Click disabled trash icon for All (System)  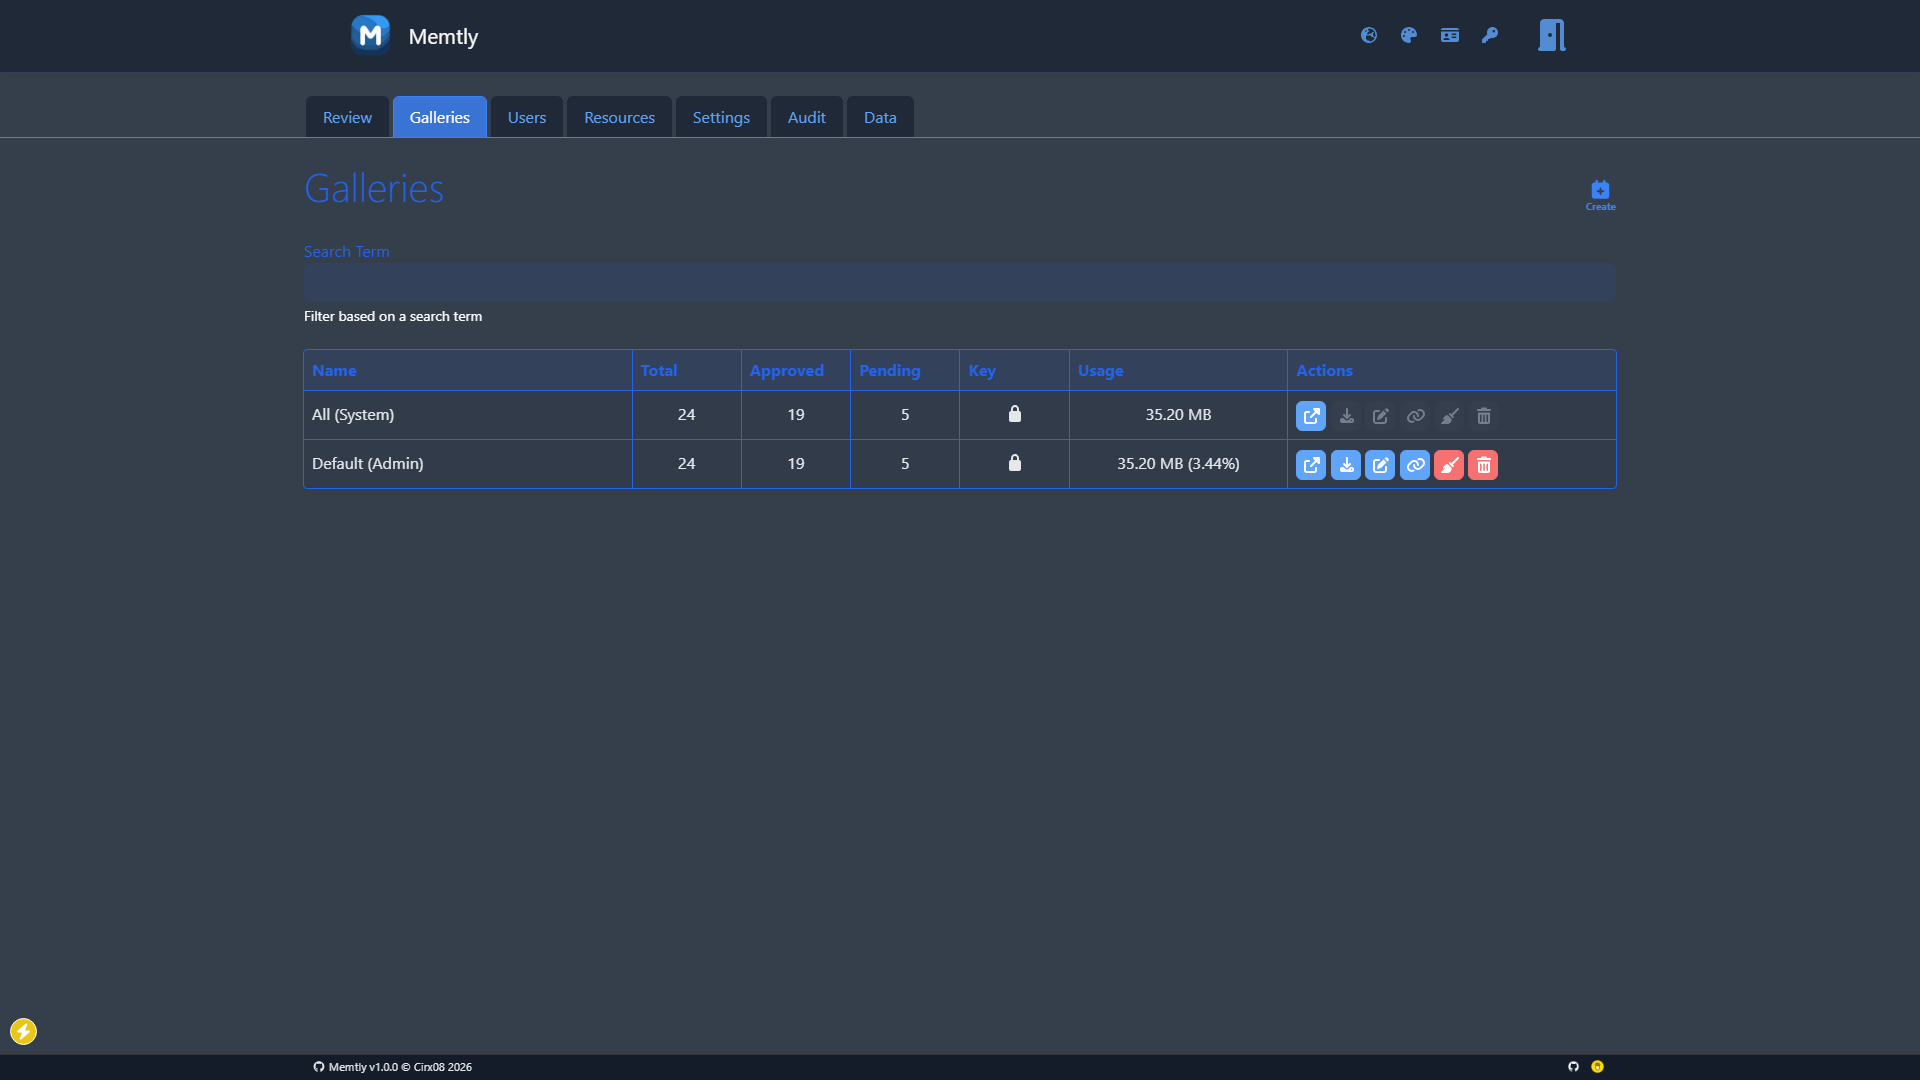tap(1484, 416)
